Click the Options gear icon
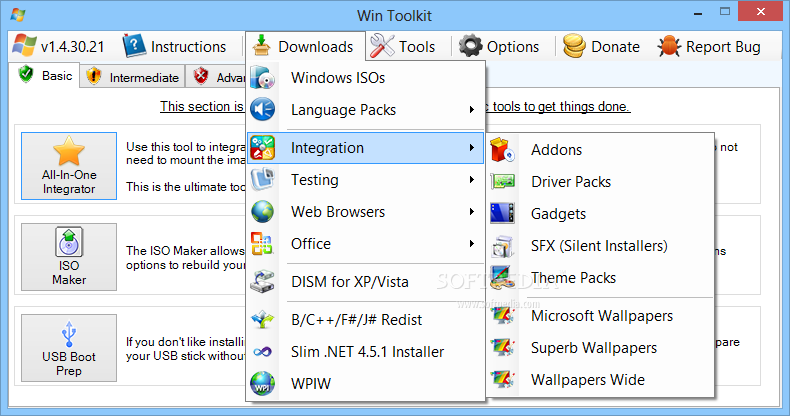The height and width of the screenshot is (416, 790). tap(471, 46)
